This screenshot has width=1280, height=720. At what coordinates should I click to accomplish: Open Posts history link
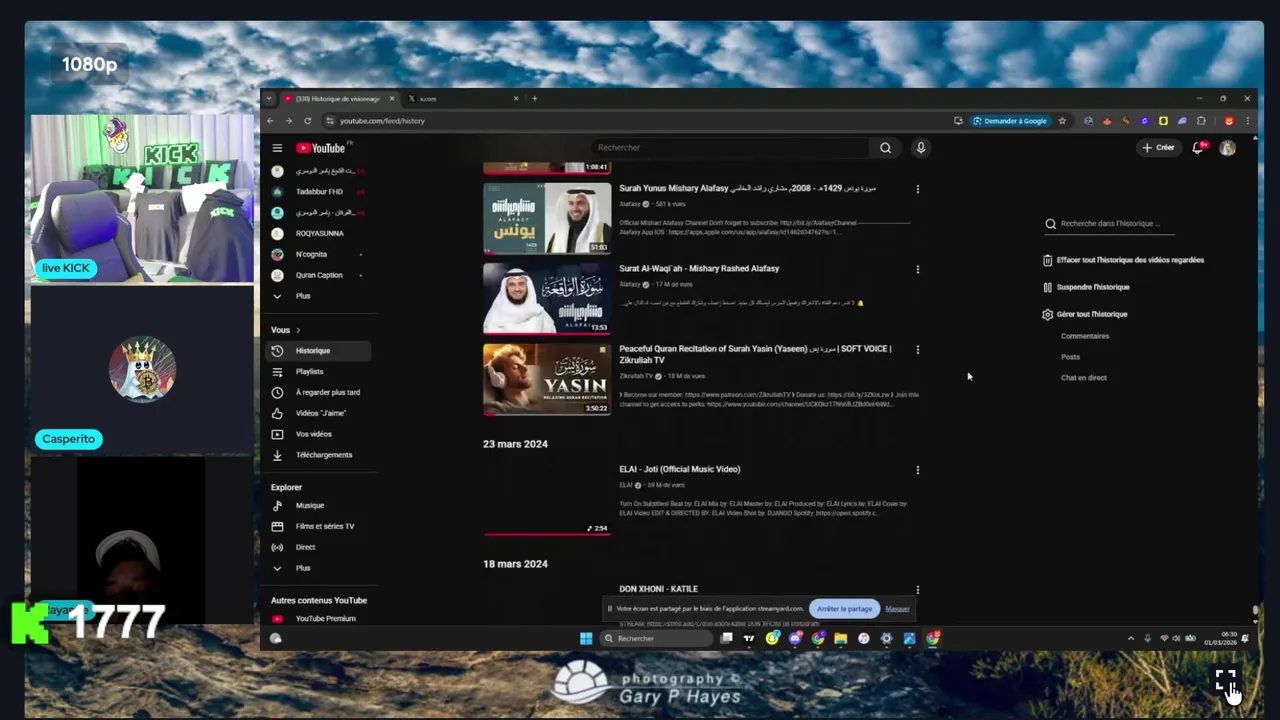[1070, 357]
